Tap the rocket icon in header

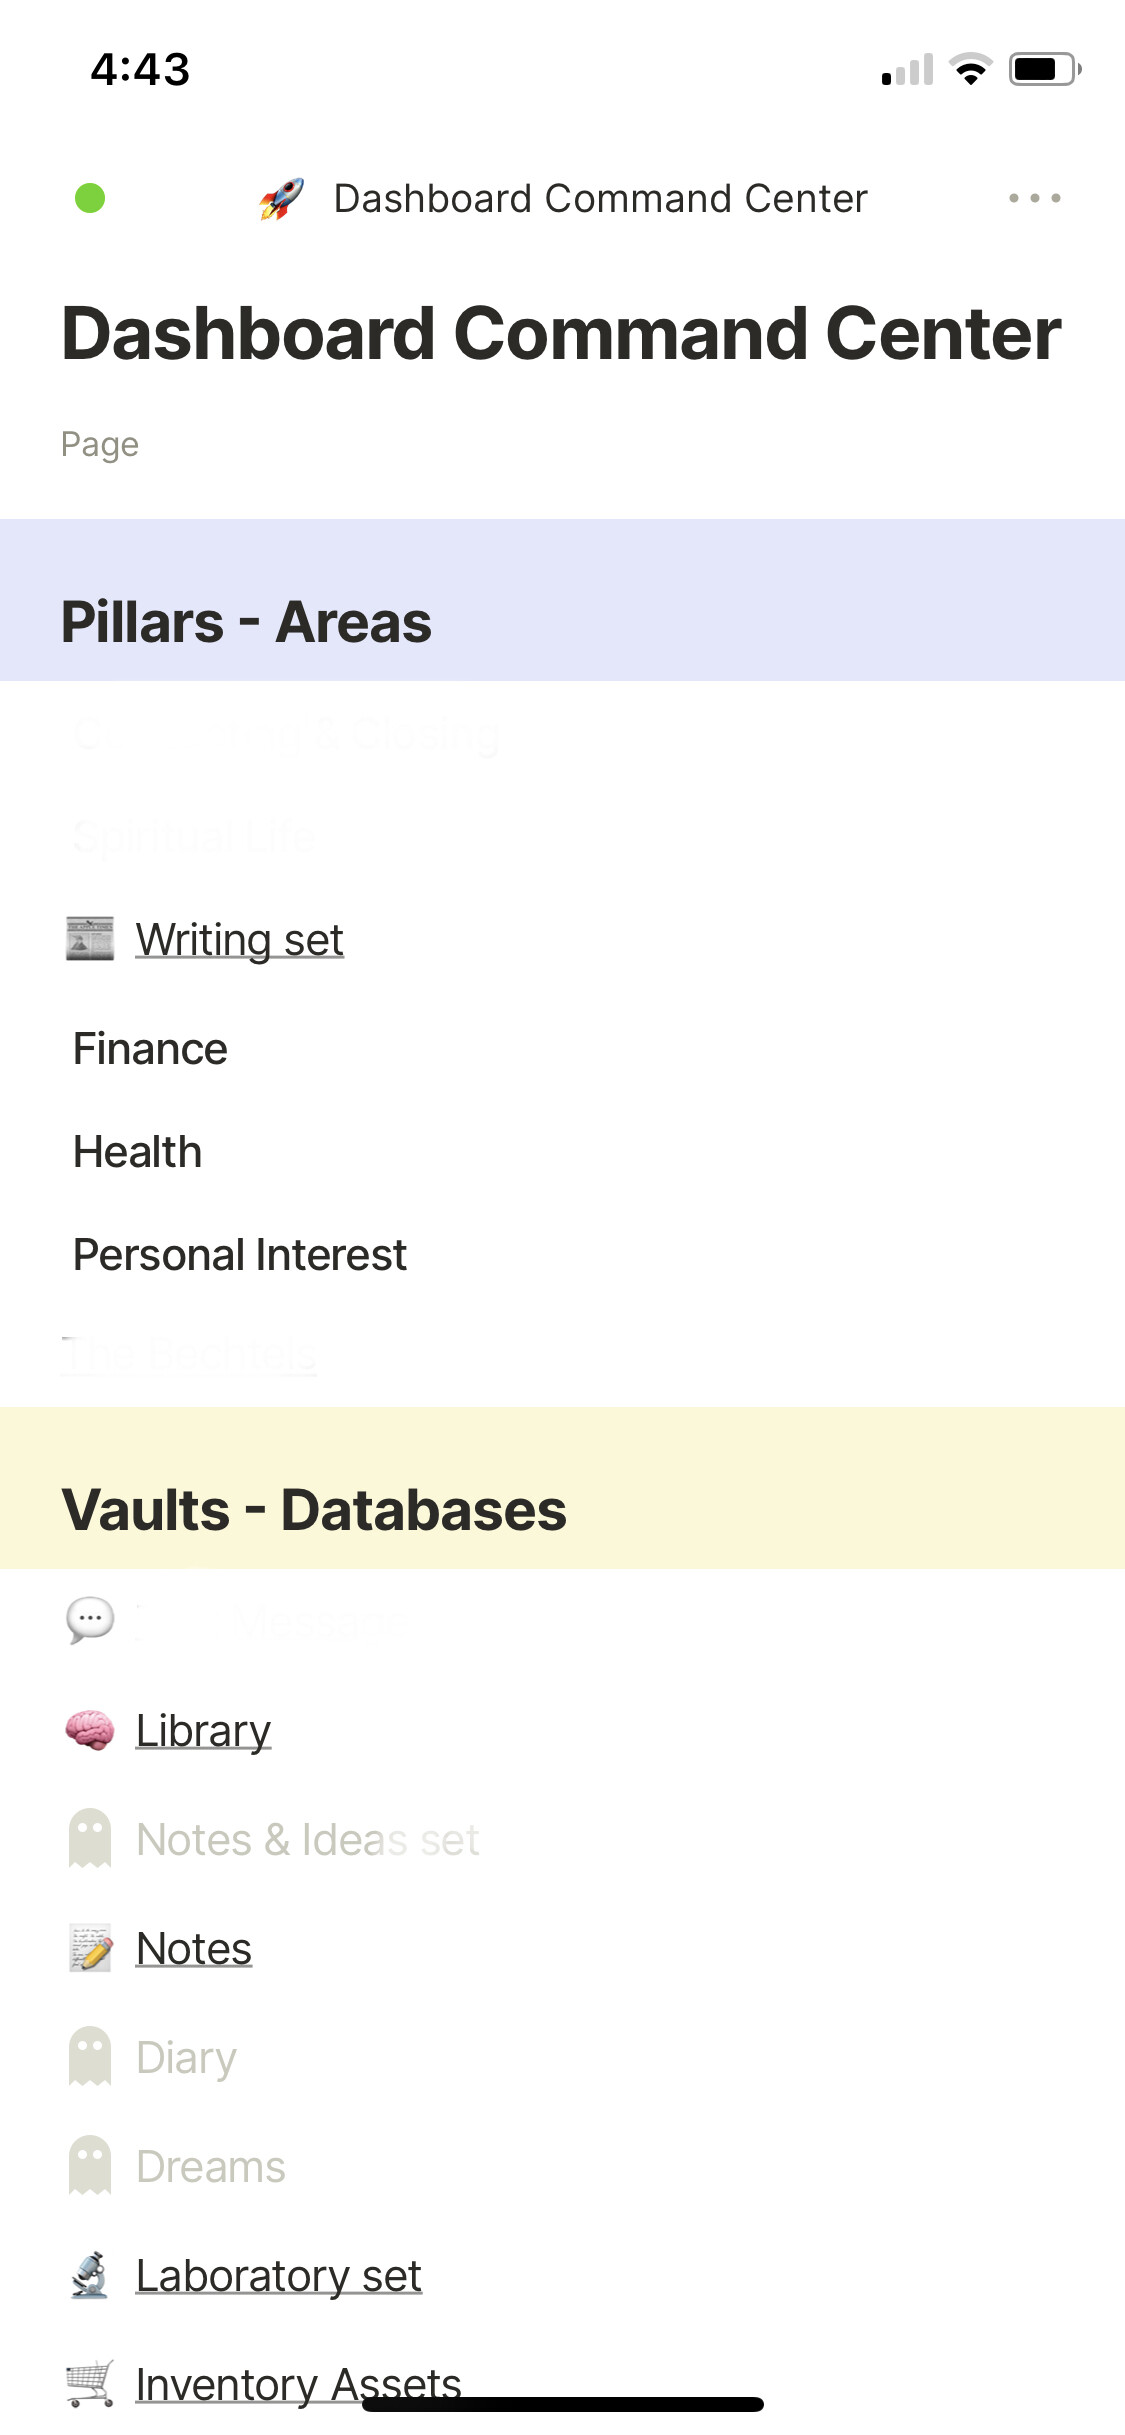[x=282, y=198]
